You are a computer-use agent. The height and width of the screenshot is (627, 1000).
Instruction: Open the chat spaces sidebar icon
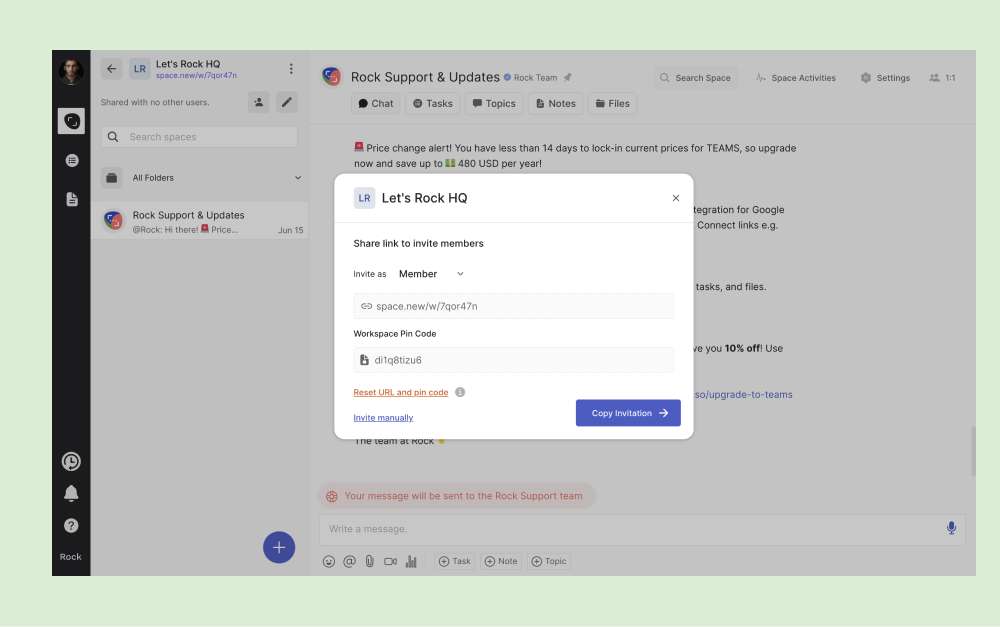[71, 121]
